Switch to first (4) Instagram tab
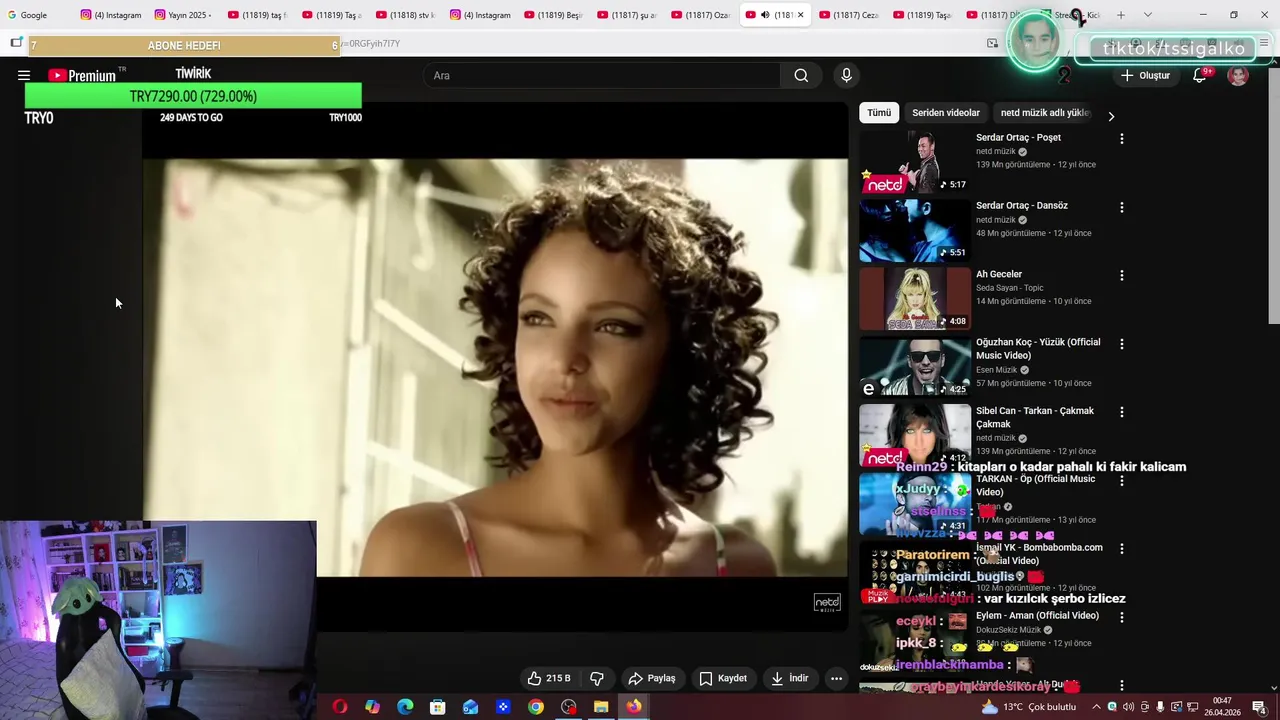 click(110, 15)
